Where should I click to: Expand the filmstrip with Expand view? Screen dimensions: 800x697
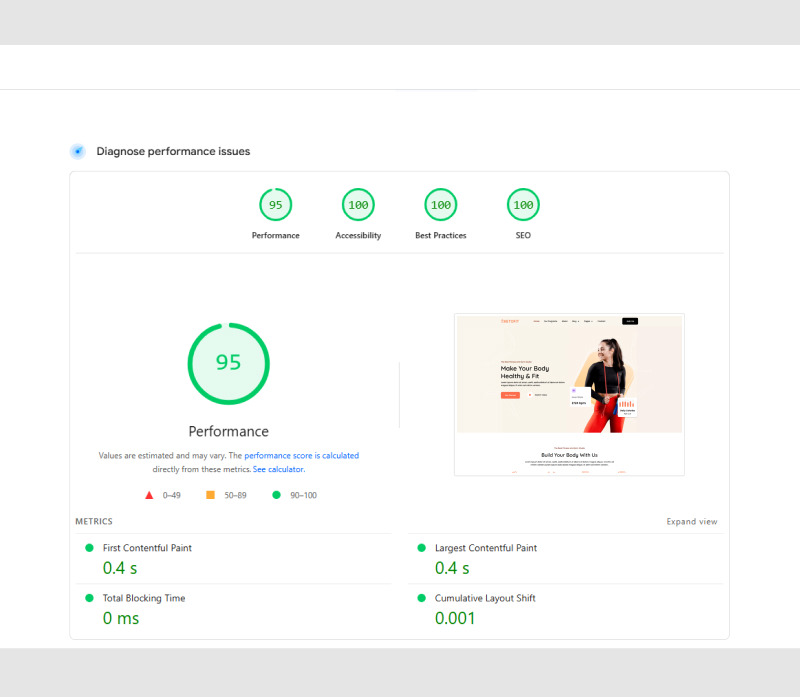692,521
